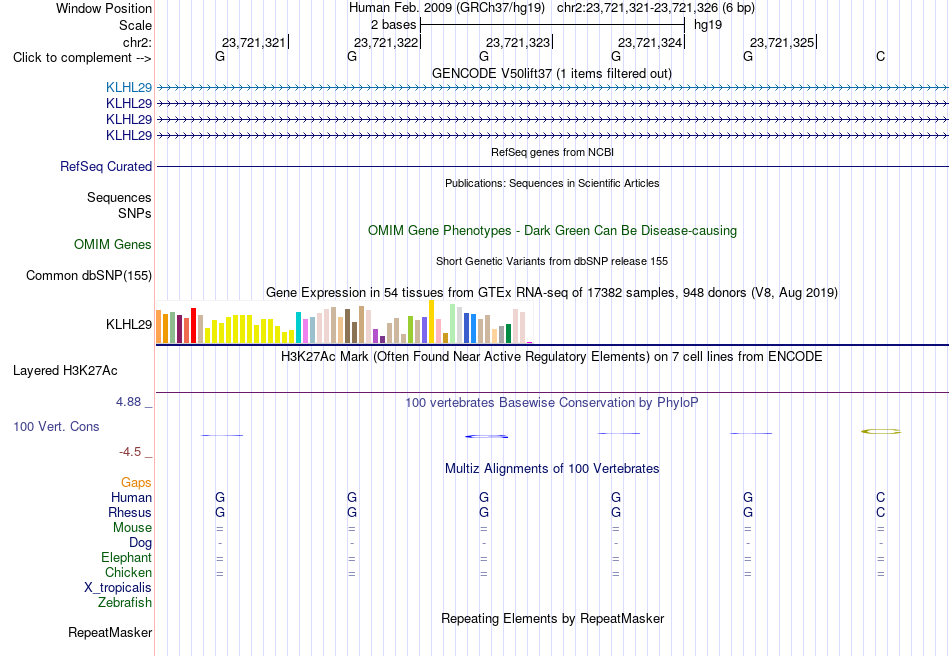Click the 23,721,322 coordinate label
Image resolution: width=950 pixels, height=656 pixels.
(385, 42)
